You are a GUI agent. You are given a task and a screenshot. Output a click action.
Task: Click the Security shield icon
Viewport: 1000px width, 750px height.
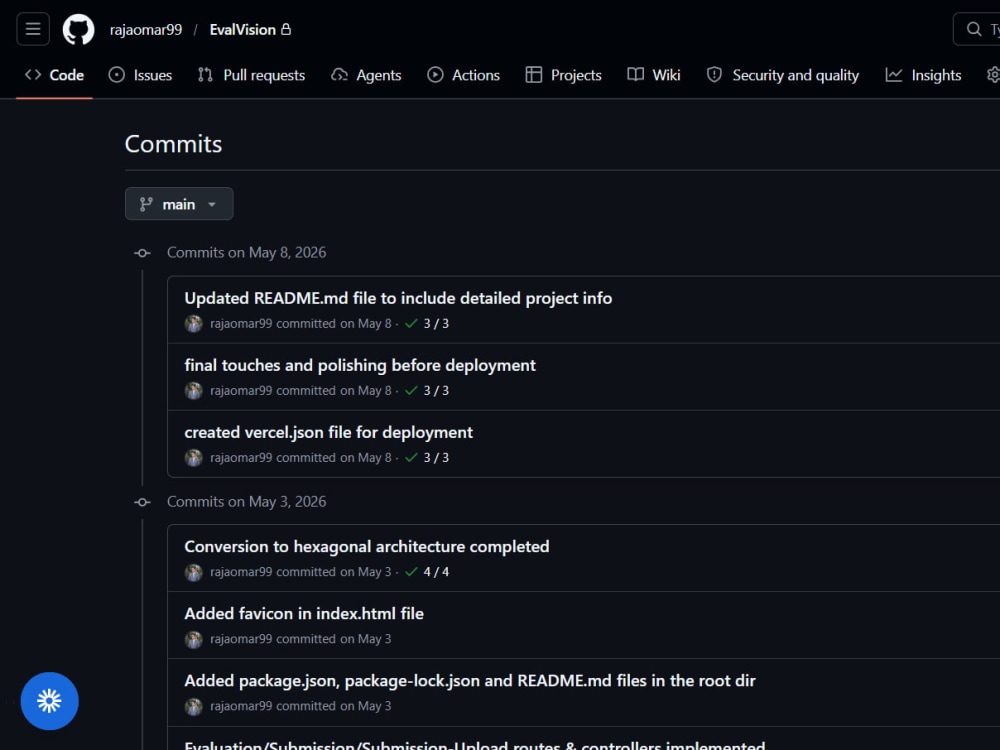[714, 75]
